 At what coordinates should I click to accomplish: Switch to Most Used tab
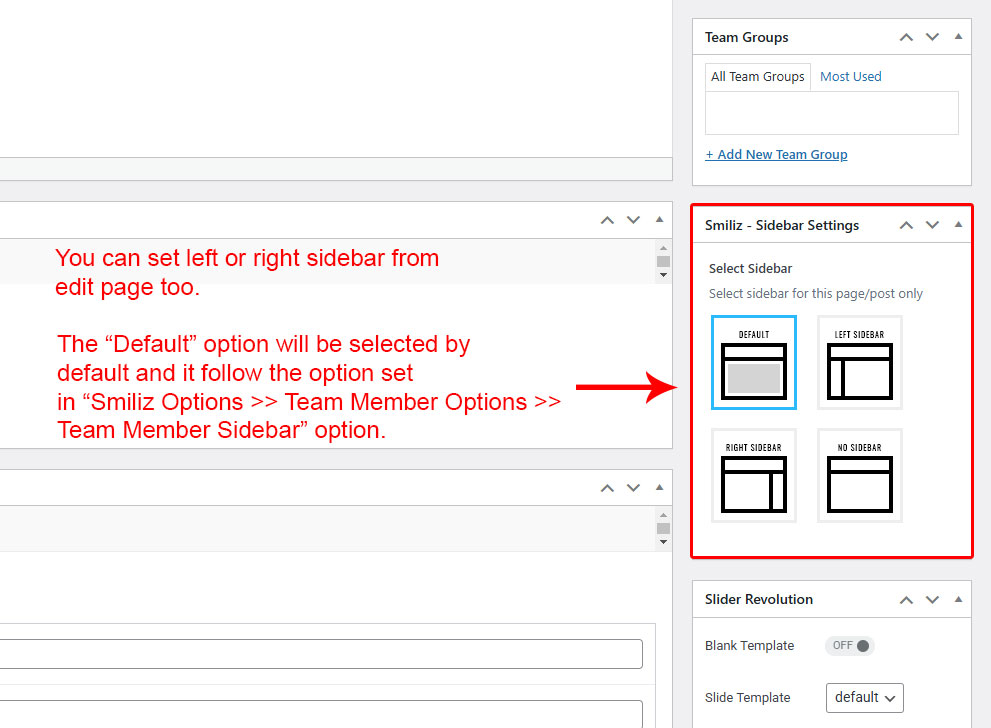850,77
